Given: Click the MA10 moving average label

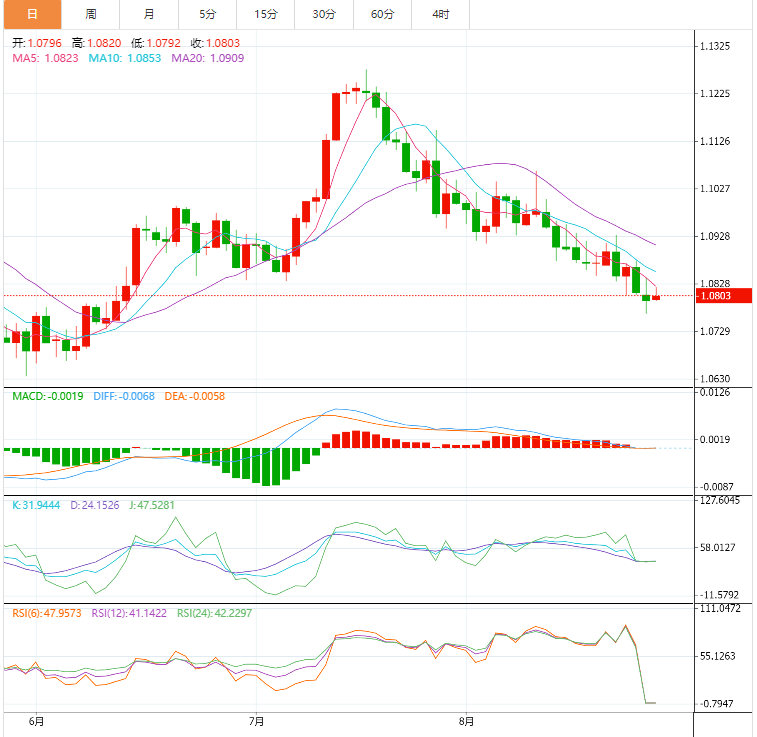Looking at the screenshot, I should [125, 59].
